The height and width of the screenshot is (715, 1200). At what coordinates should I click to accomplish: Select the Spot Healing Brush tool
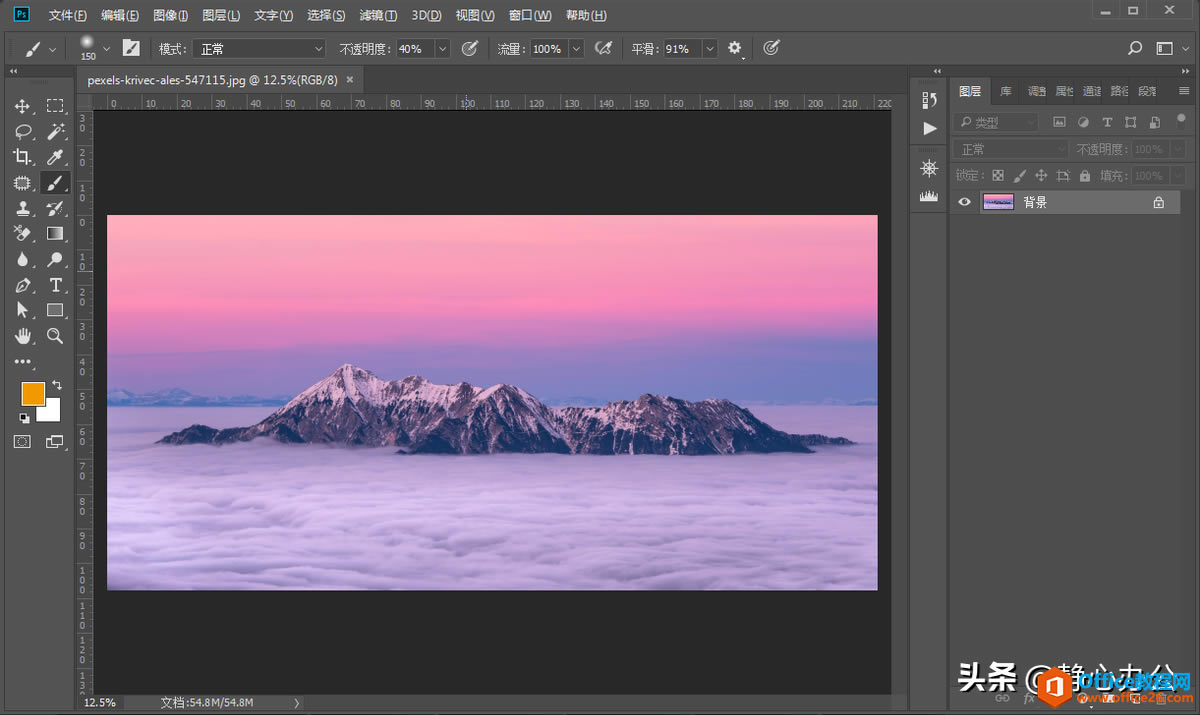tap(22, 183)
